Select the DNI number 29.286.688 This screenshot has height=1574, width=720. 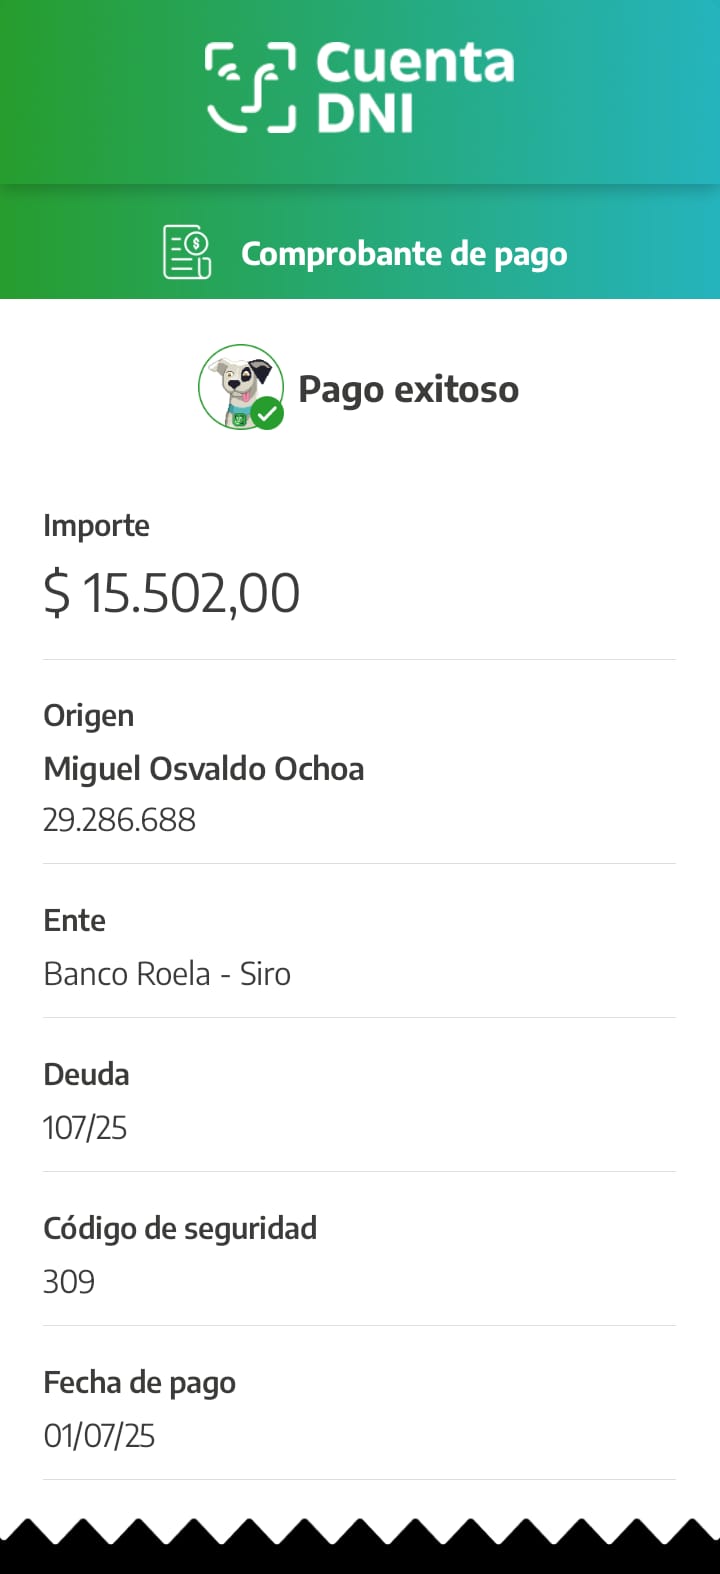pos(119,820)
